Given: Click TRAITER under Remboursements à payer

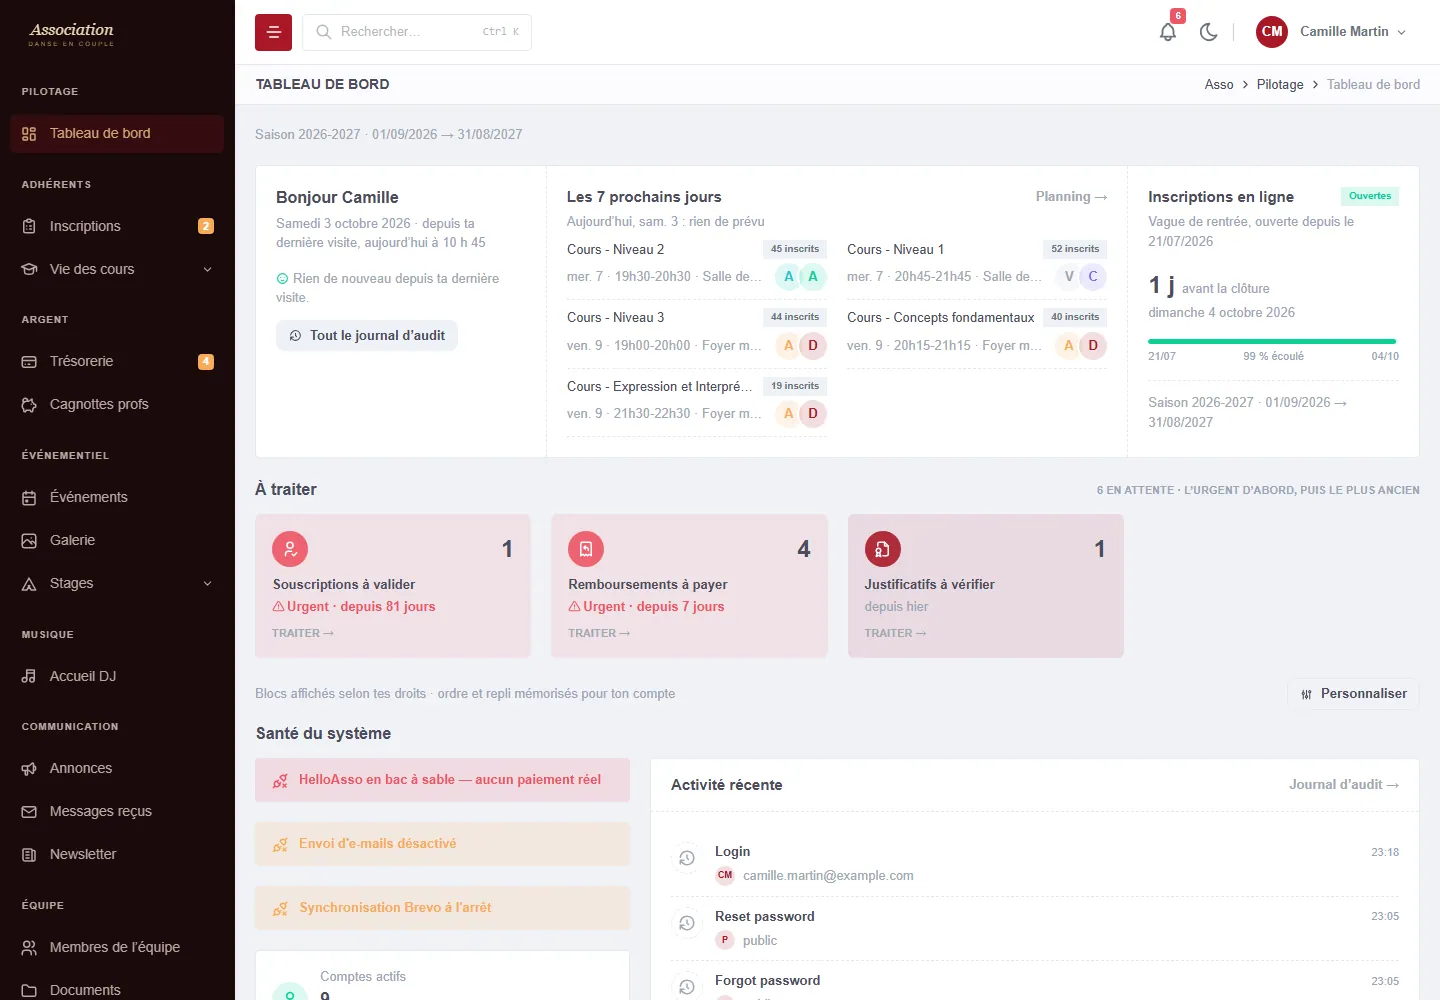Looking at the screenshot, I should (599, 634).
